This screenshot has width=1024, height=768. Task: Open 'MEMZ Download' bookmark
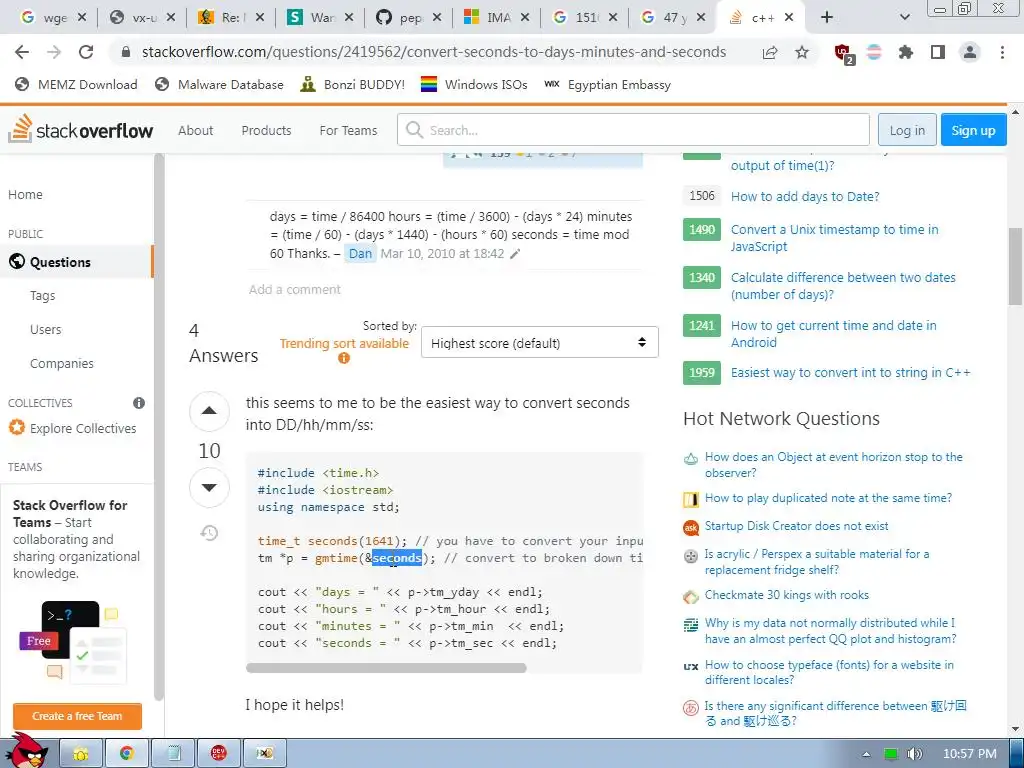[x=76, y=84]
